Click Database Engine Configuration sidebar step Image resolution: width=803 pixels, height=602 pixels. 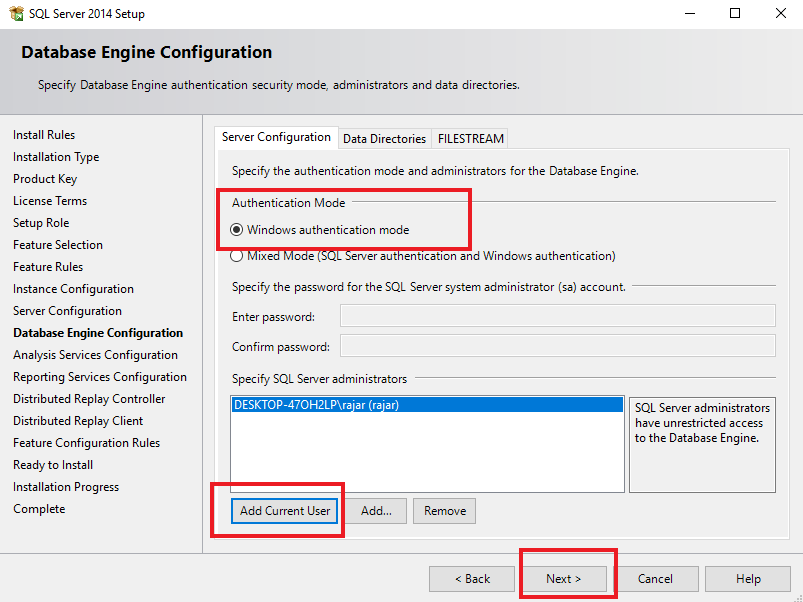point(98,333)
